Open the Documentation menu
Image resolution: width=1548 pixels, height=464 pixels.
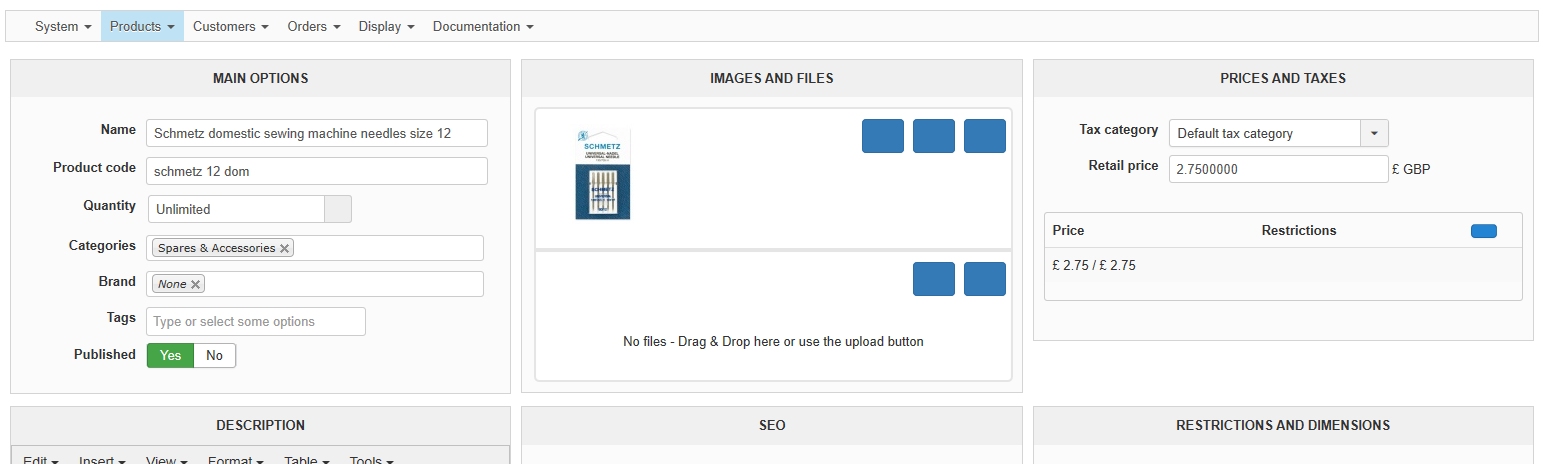pyautogui.click(x=483, y=26)
